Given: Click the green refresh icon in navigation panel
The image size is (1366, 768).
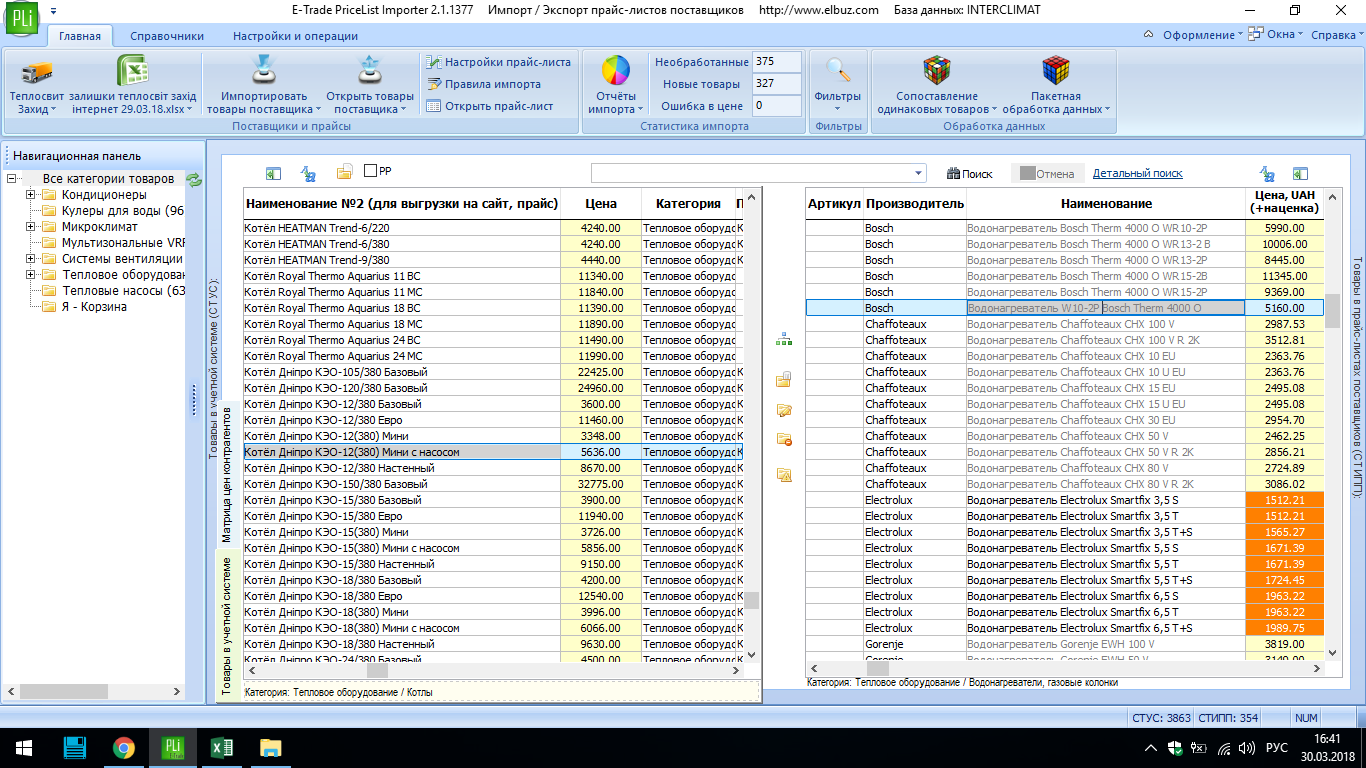Looking at the screenshot, I should click(x=194, y=180).
